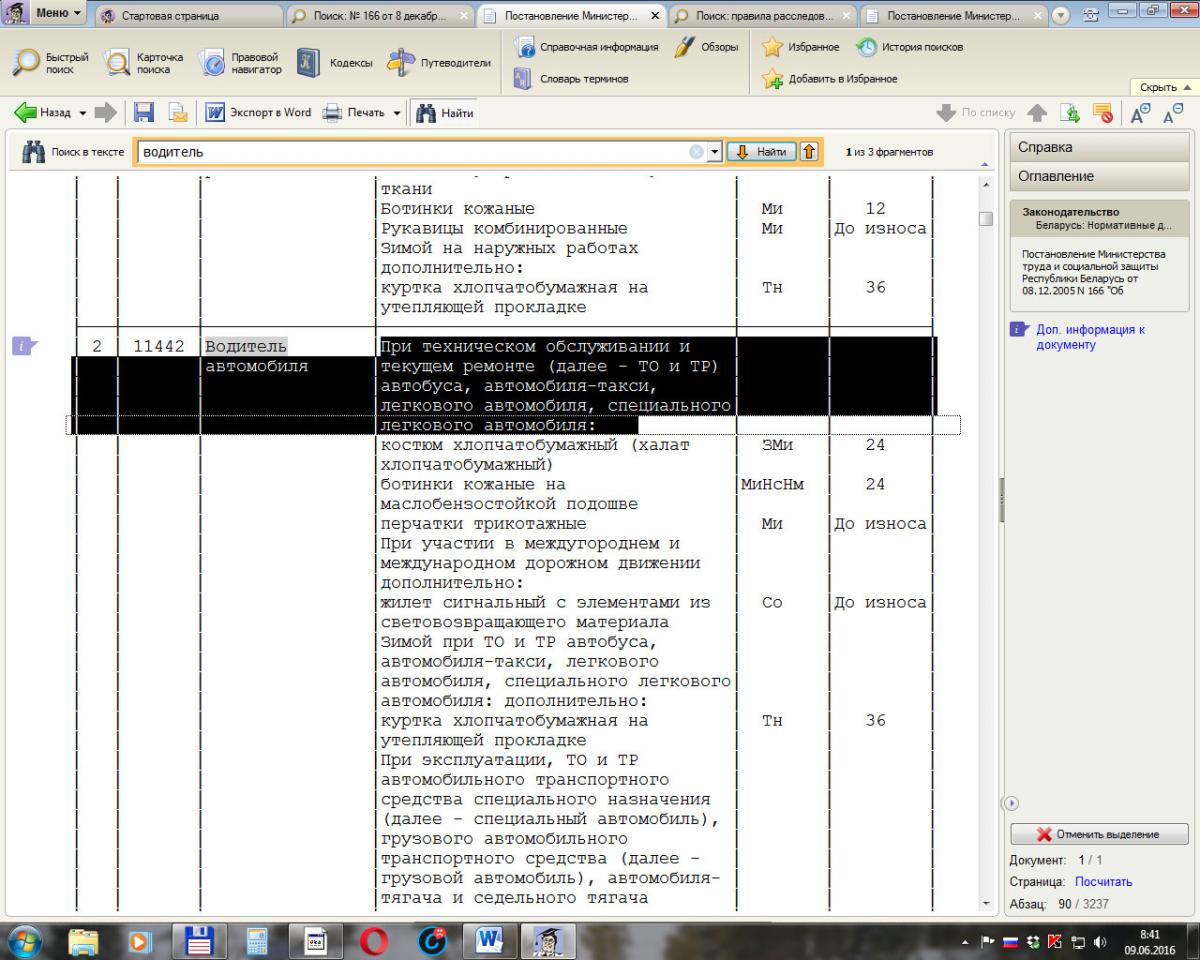
Task: Click the text перчатки трикотажные
Action: pyautogui.click(x=484, y=524)
